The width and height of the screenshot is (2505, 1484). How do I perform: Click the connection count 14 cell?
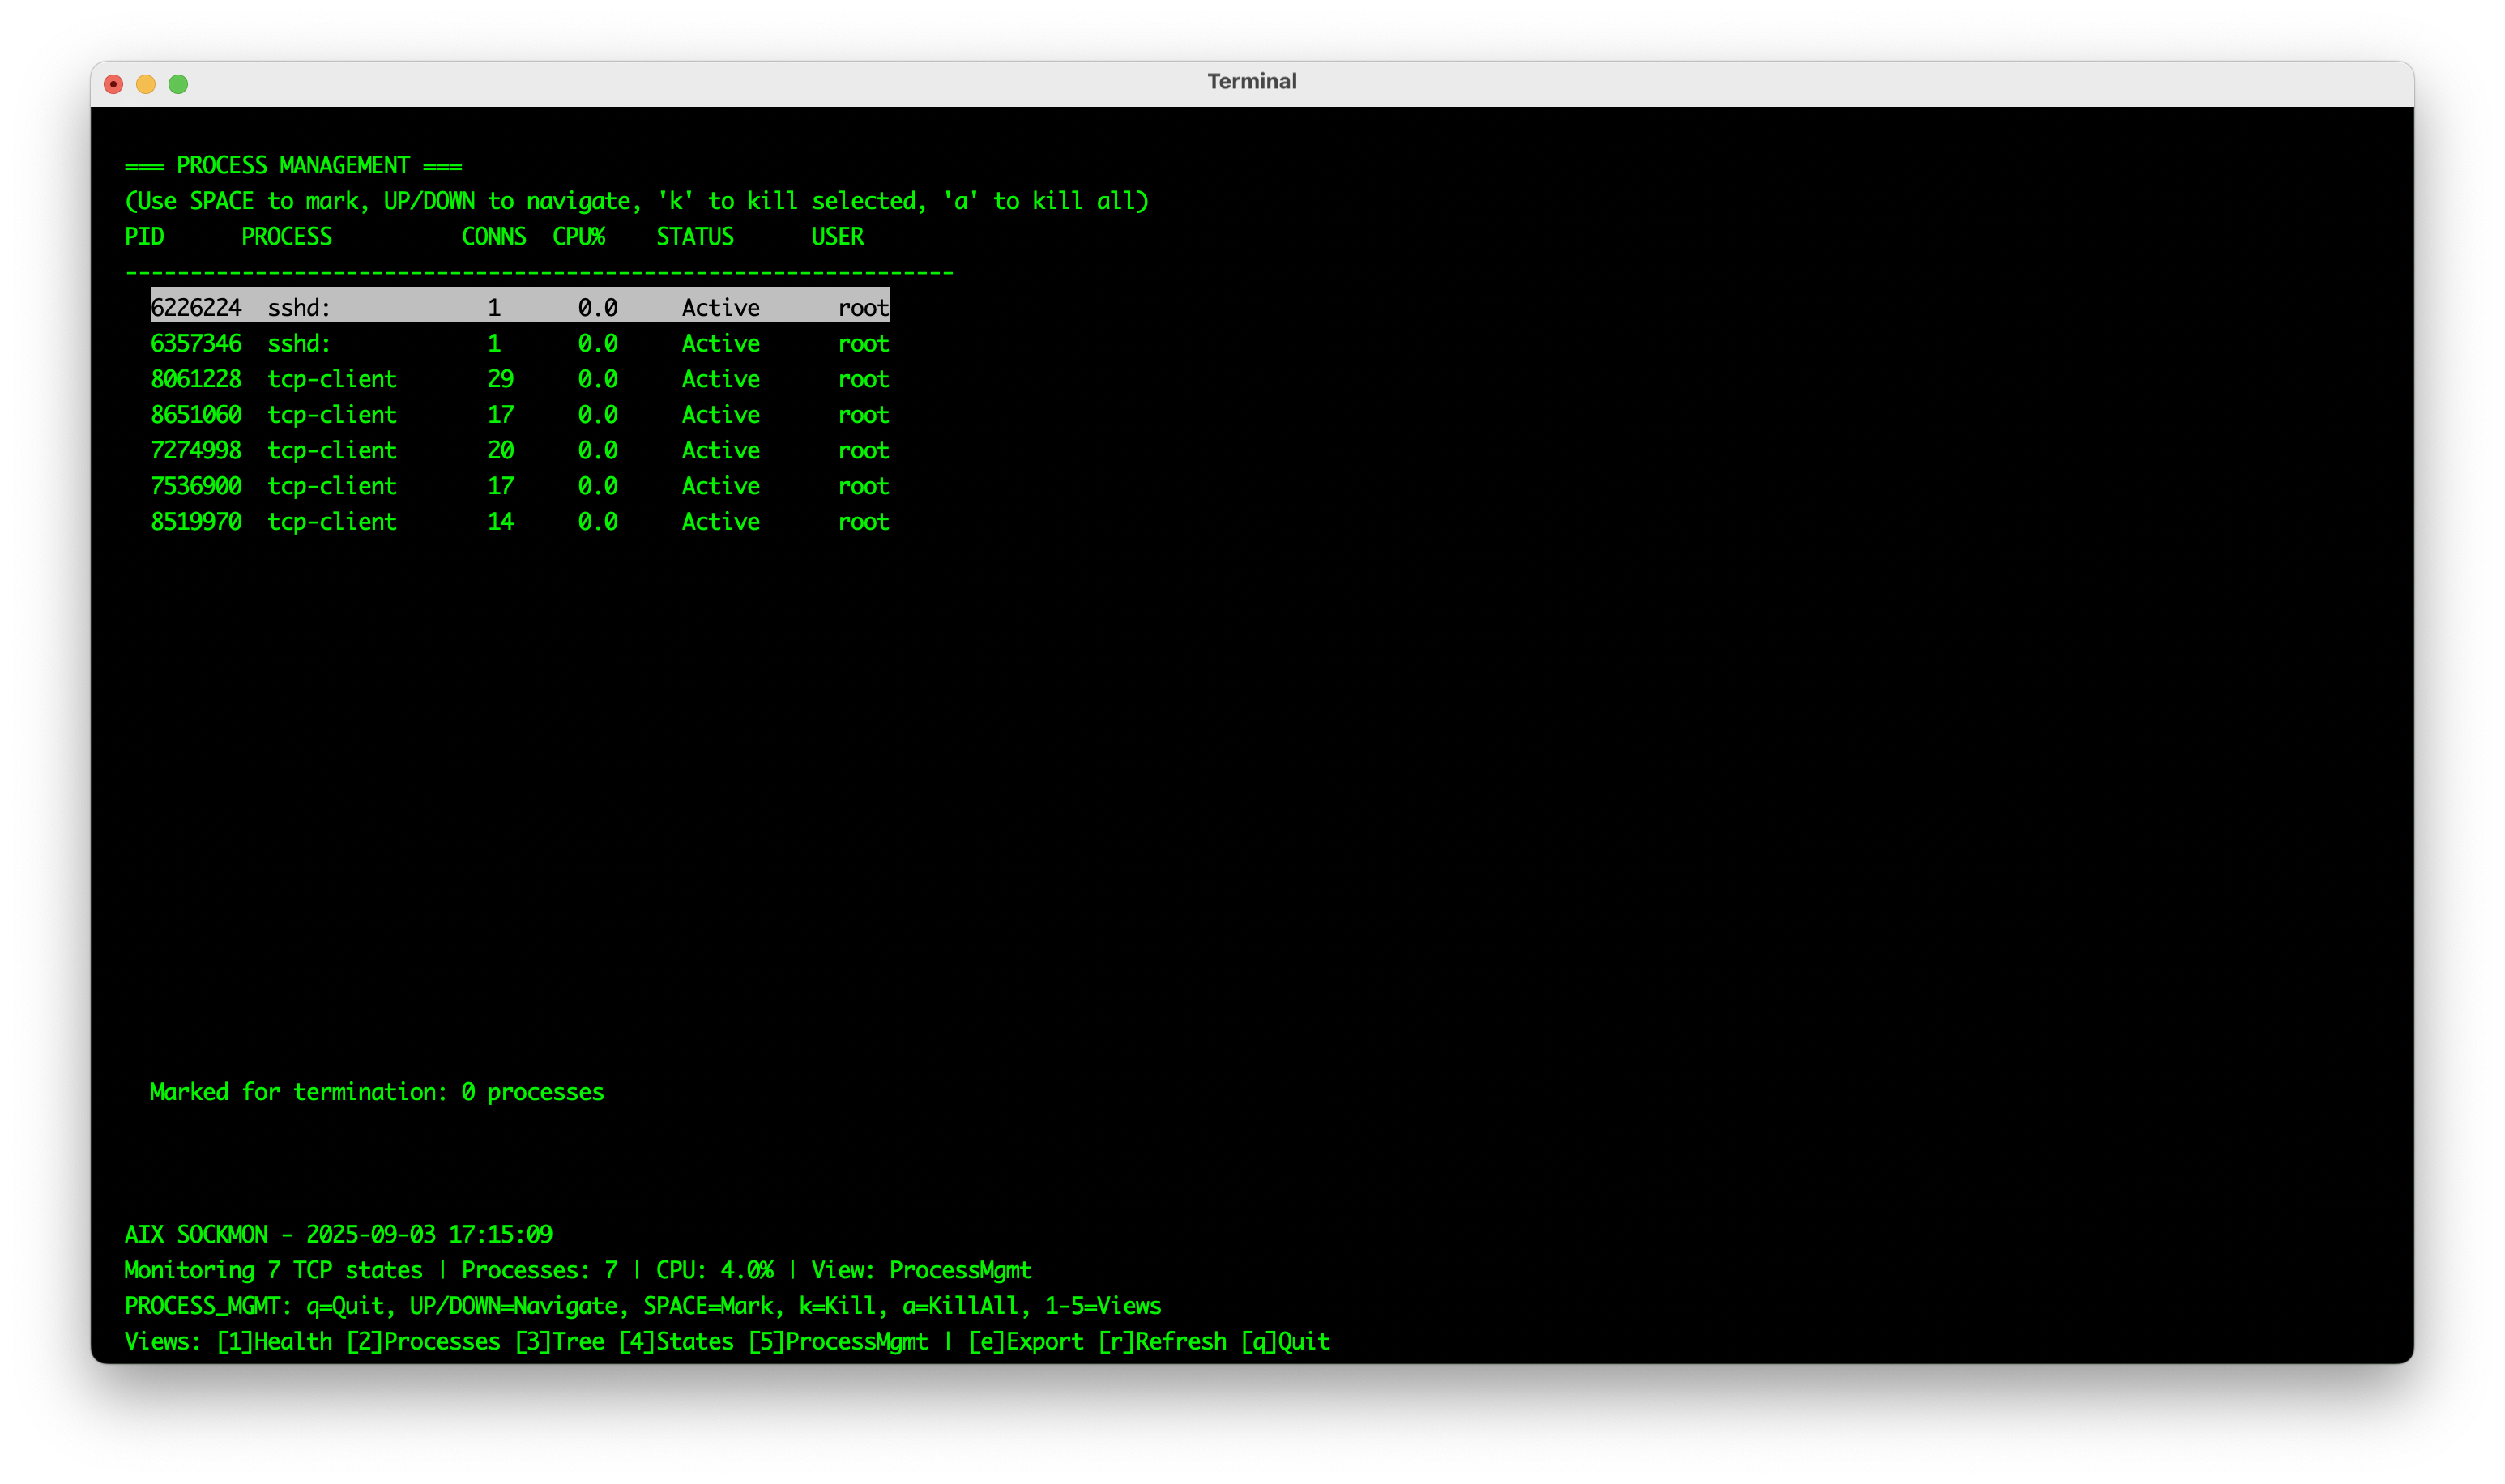click(501, 522)
